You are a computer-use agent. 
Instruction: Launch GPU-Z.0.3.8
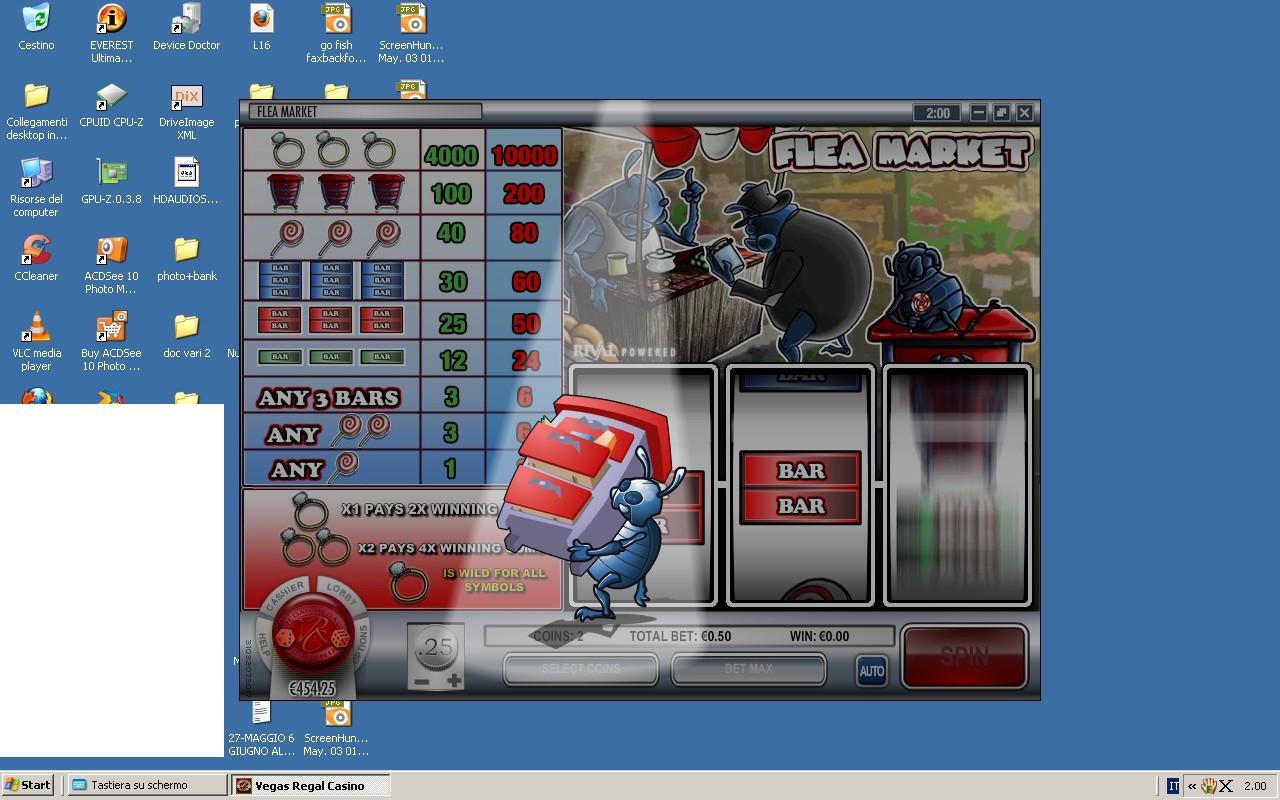(x=111, y=182)
